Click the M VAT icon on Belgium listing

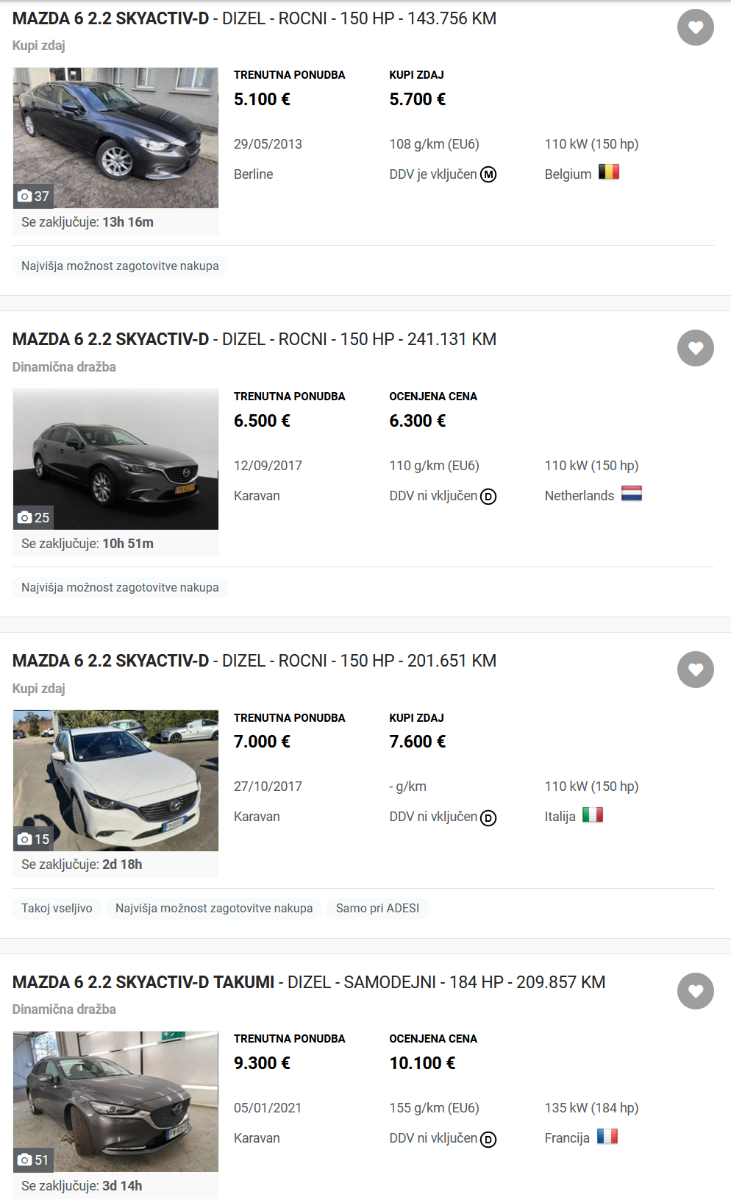tap(488, 175)
